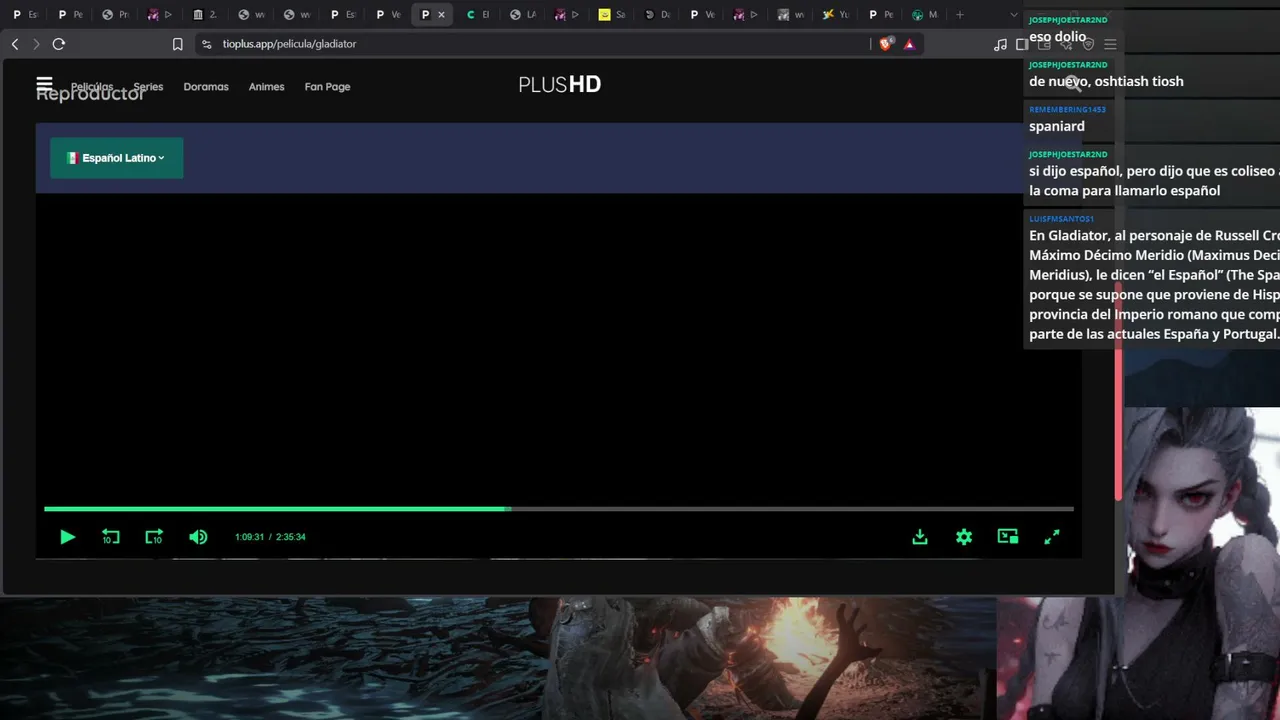Image resolution: width=1280 pixels, height=720 pixels.
Task: Open the Fan Page link
Action: (x=328, y=87)
